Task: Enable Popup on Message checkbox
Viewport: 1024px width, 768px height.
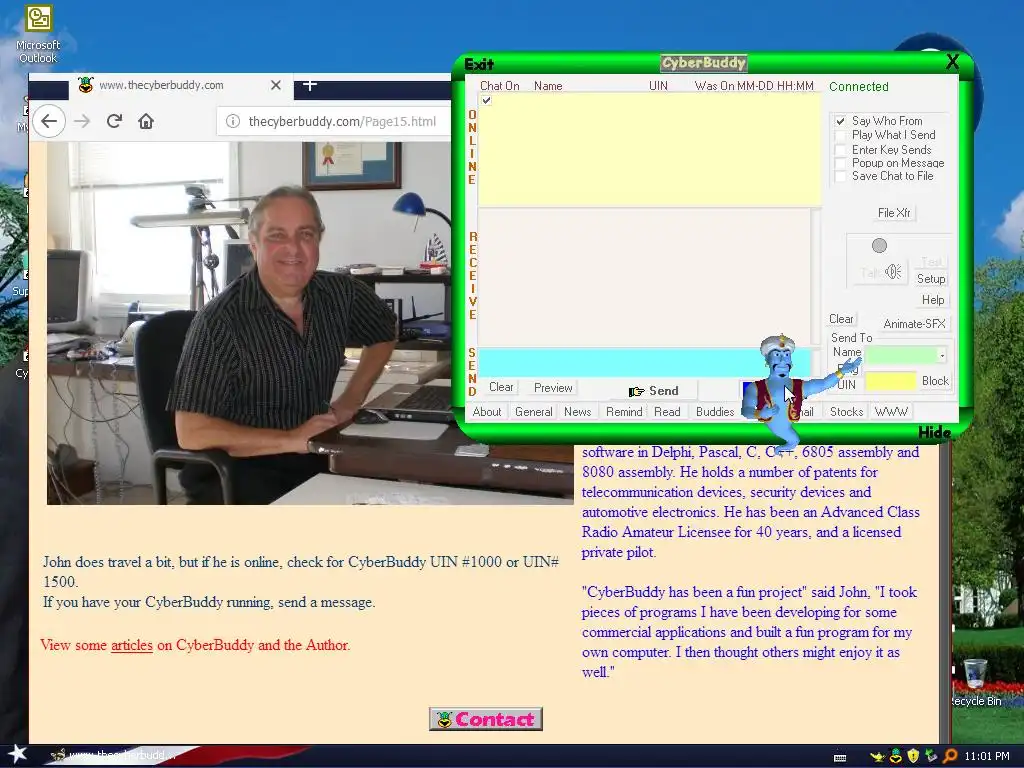Action: coord(840,163)
